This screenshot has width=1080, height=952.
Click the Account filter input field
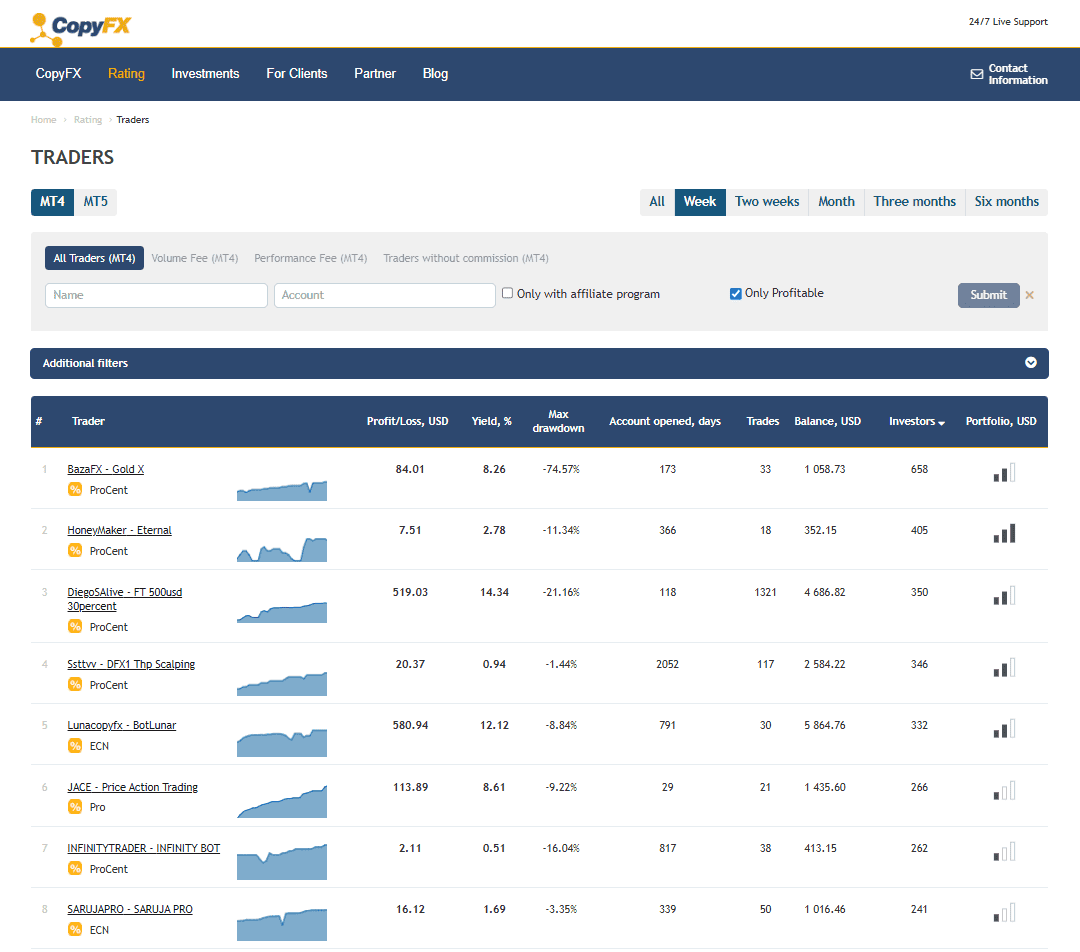(384, 295)
